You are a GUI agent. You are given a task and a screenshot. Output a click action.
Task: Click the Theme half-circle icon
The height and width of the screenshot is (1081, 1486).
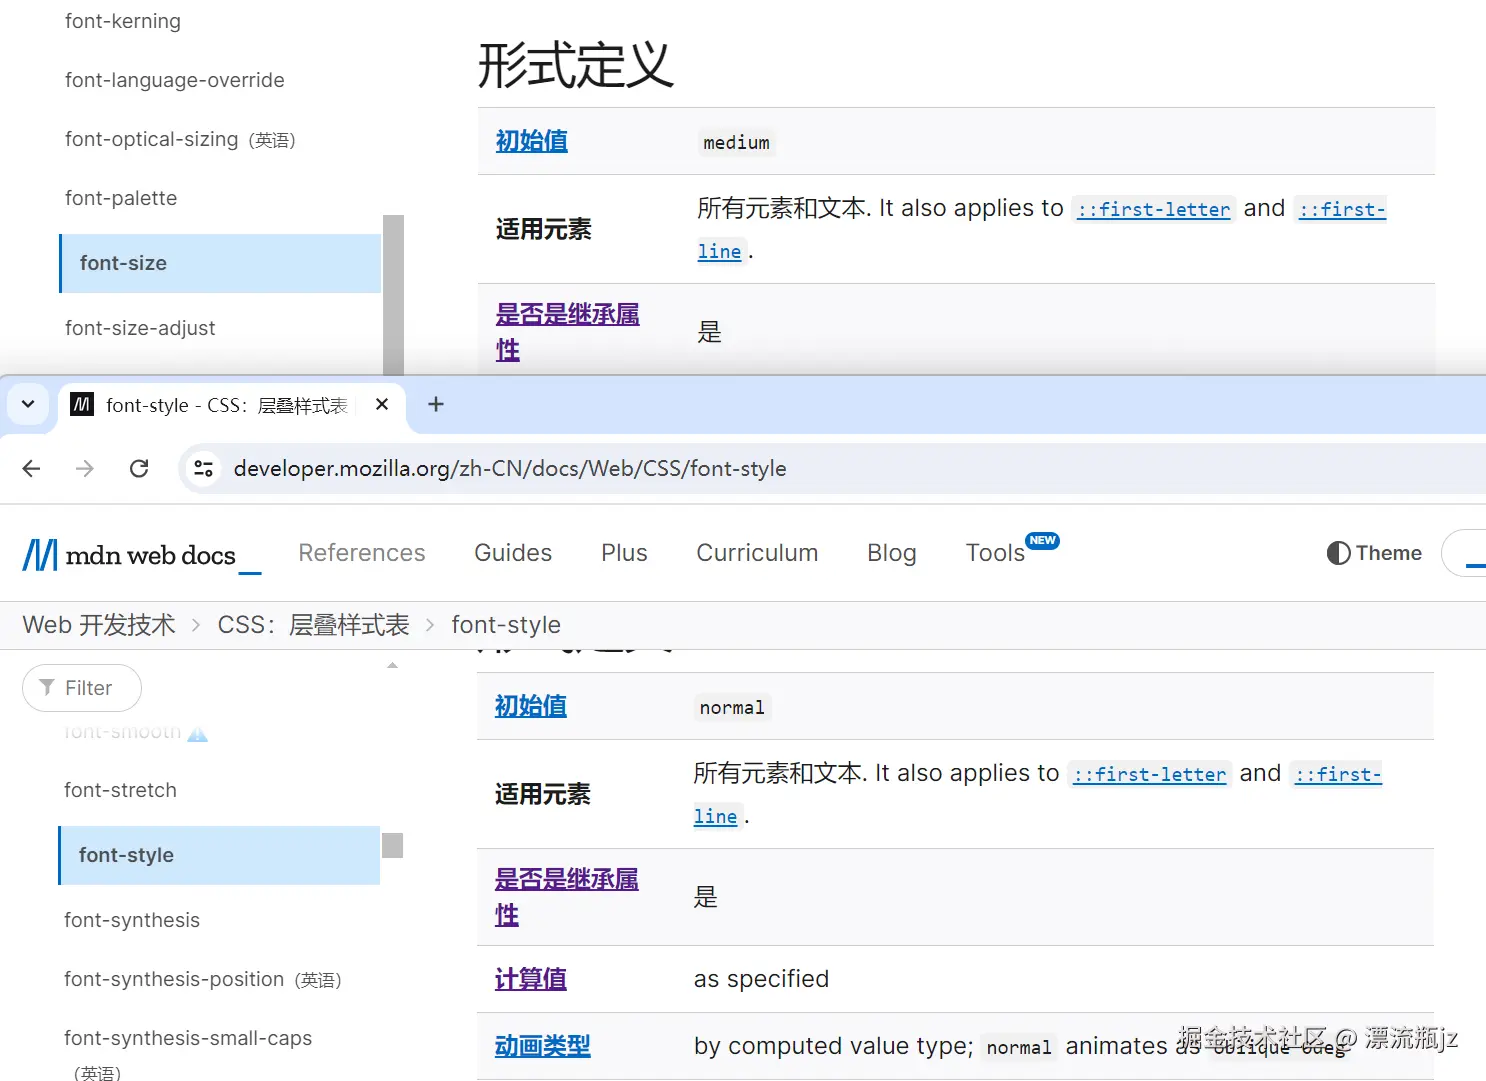[1338, 553]
